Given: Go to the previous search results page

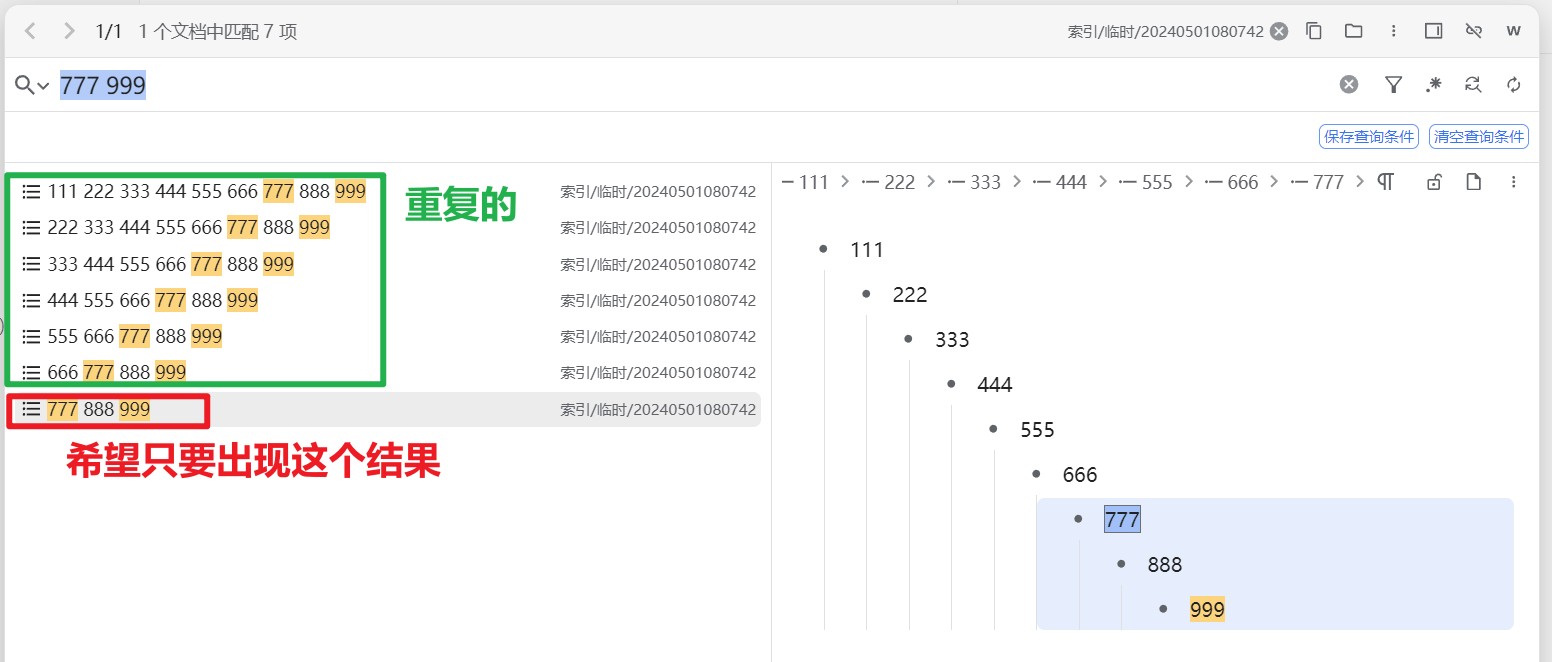Looking at the screenshot, I should (30, 31).
